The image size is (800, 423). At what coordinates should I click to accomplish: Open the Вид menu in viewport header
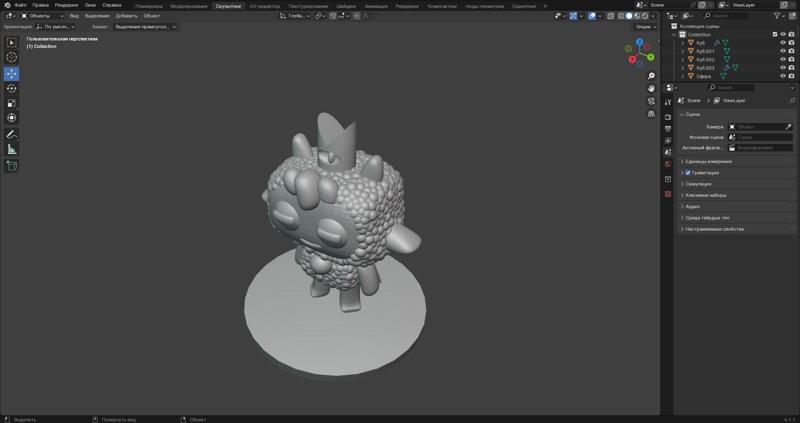pyautogui.click(x=74, y=16)
